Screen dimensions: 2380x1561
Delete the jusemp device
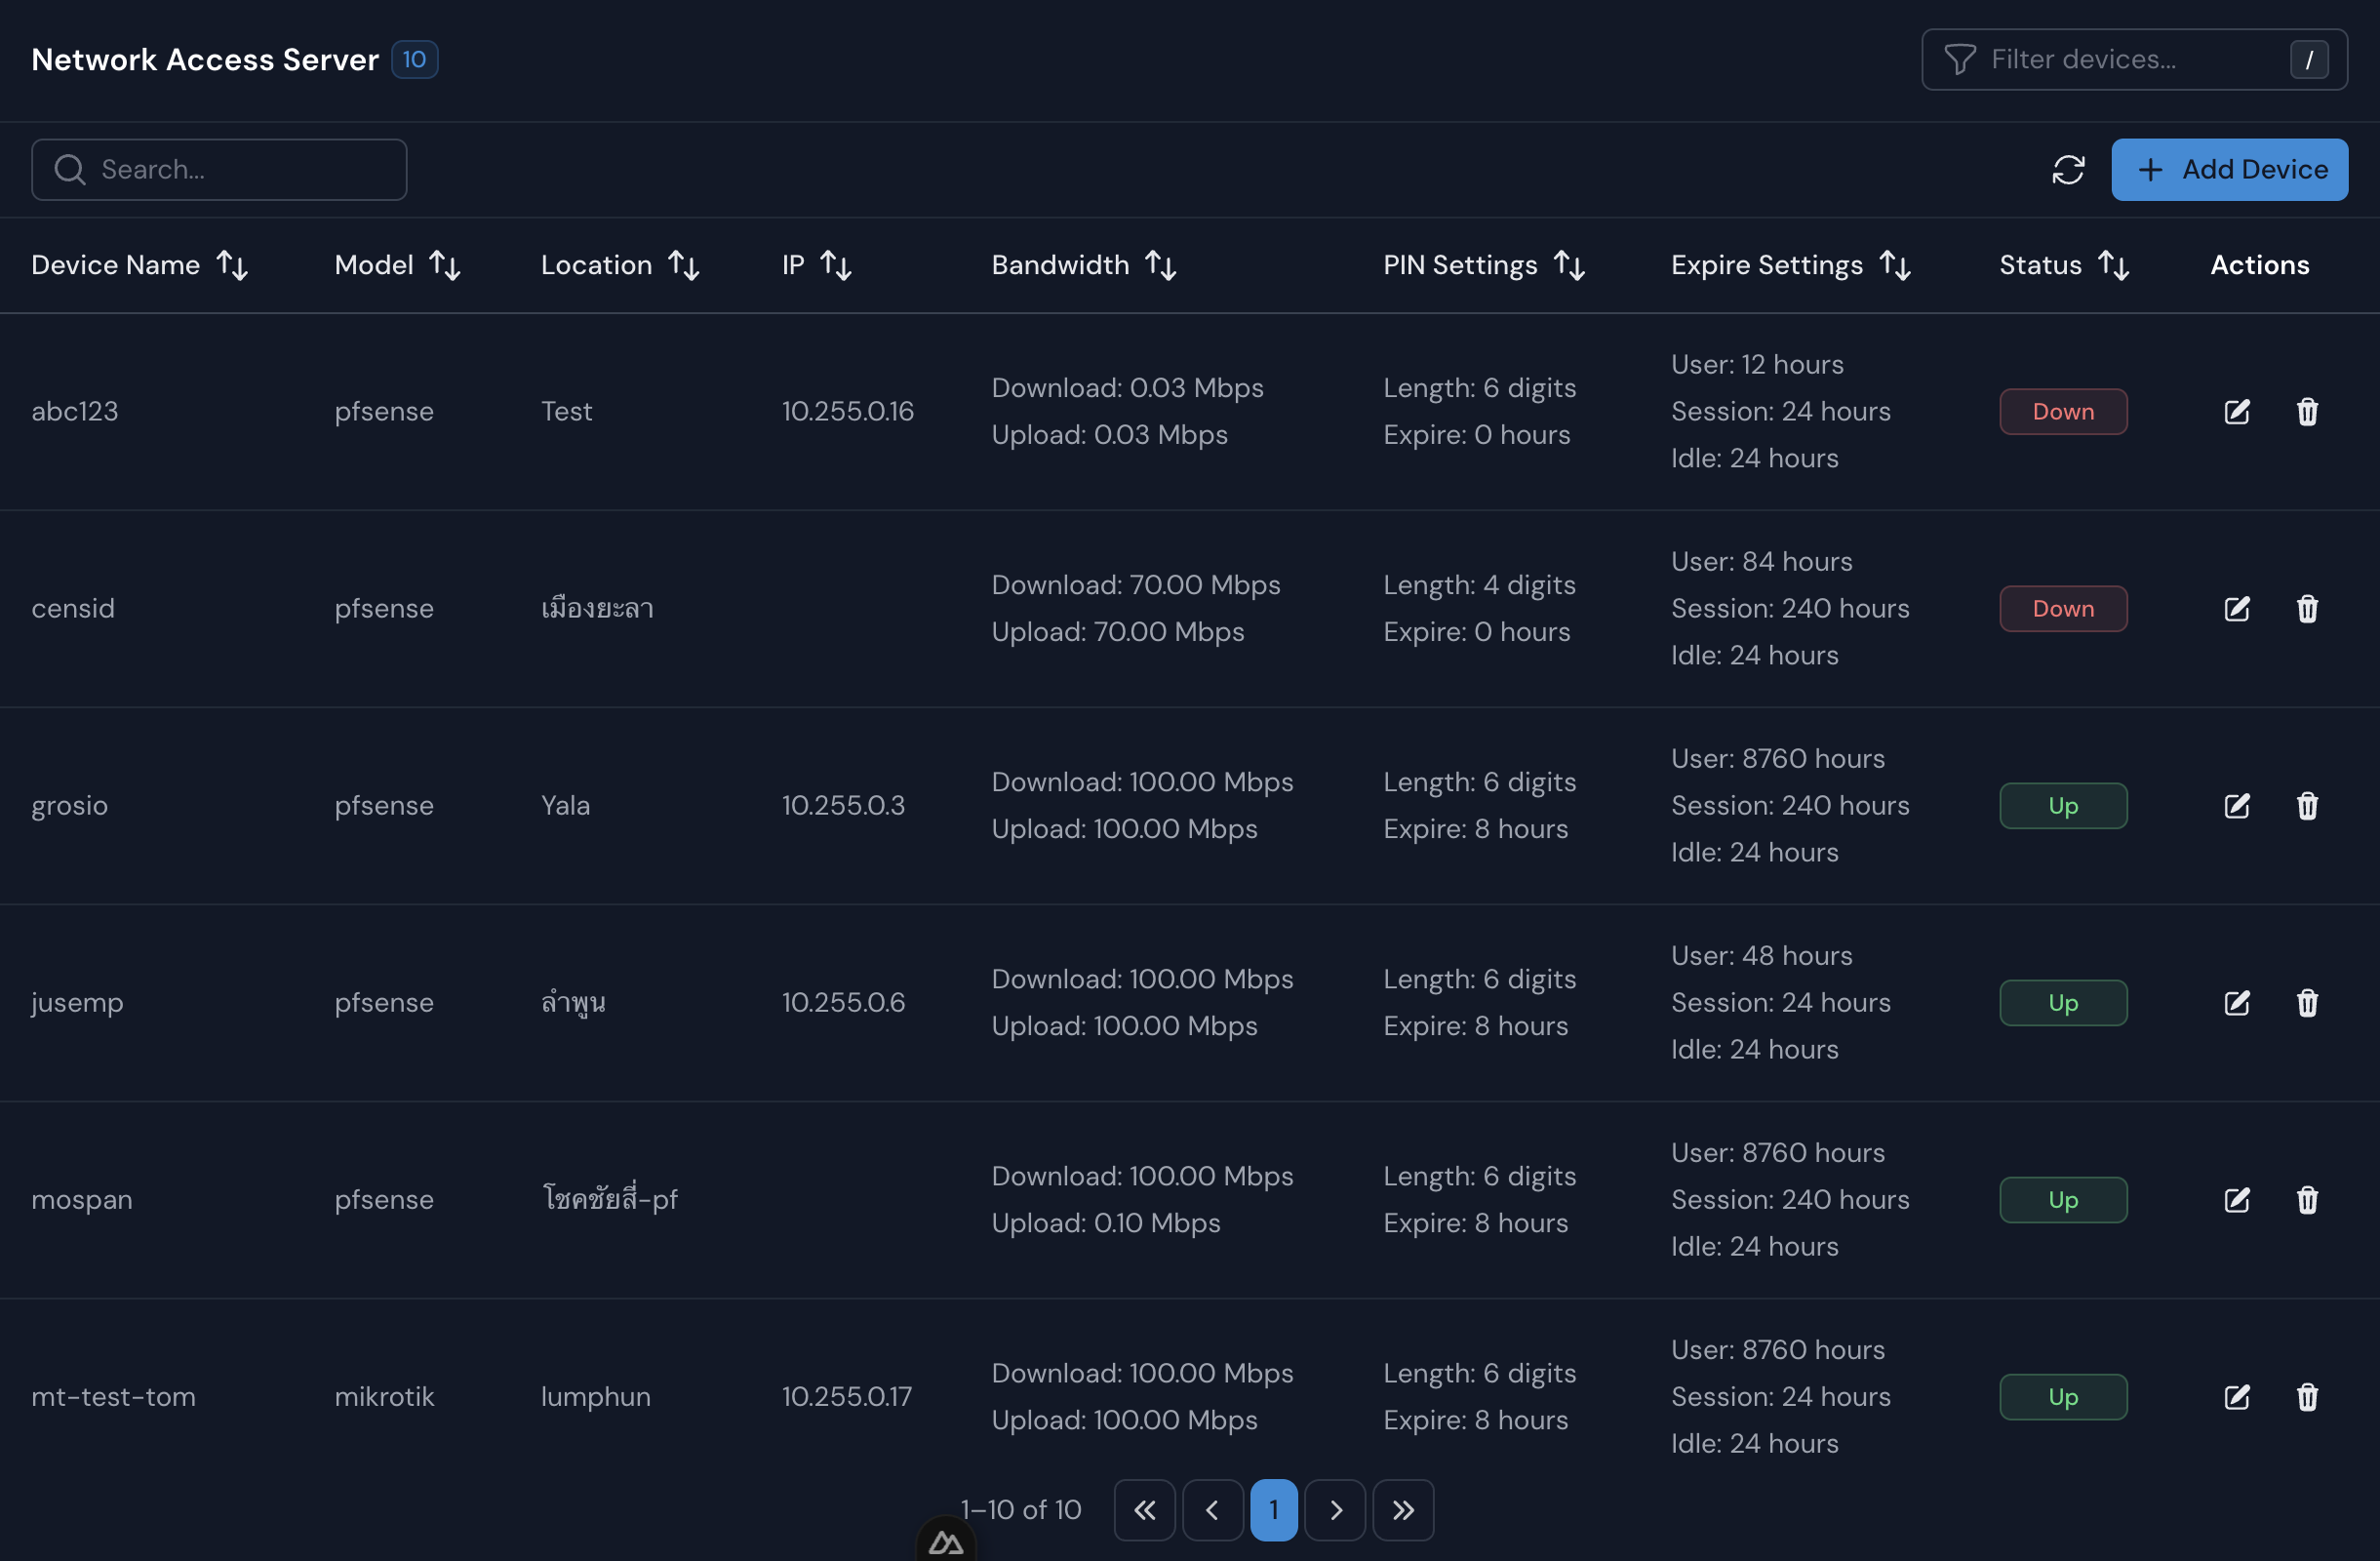[2306, 1003]
